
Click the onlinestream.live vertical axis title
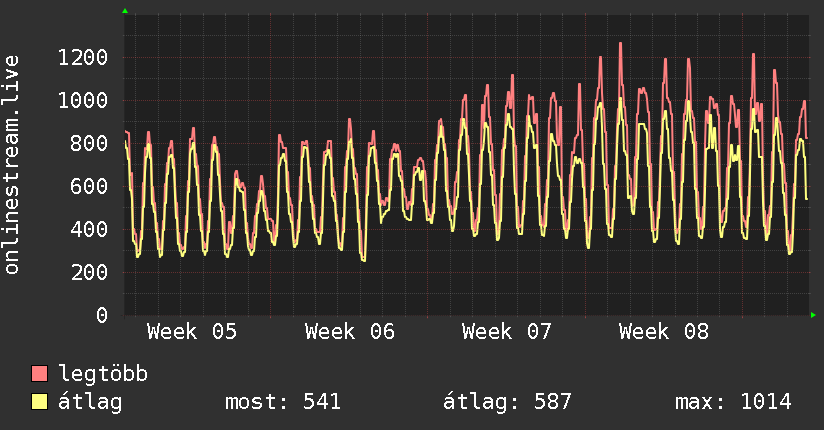[12, 165]
